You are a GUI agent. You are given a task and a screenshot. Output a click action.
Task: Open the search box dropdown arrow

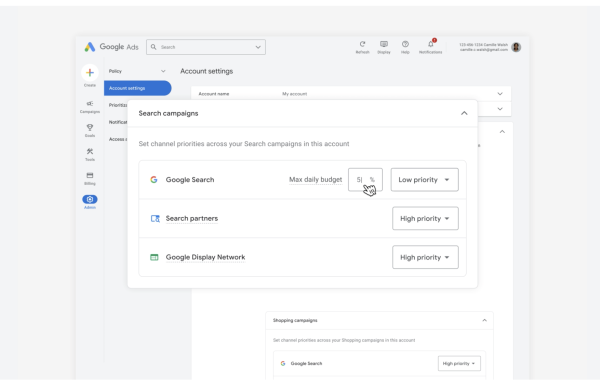(x=258, y=47)
